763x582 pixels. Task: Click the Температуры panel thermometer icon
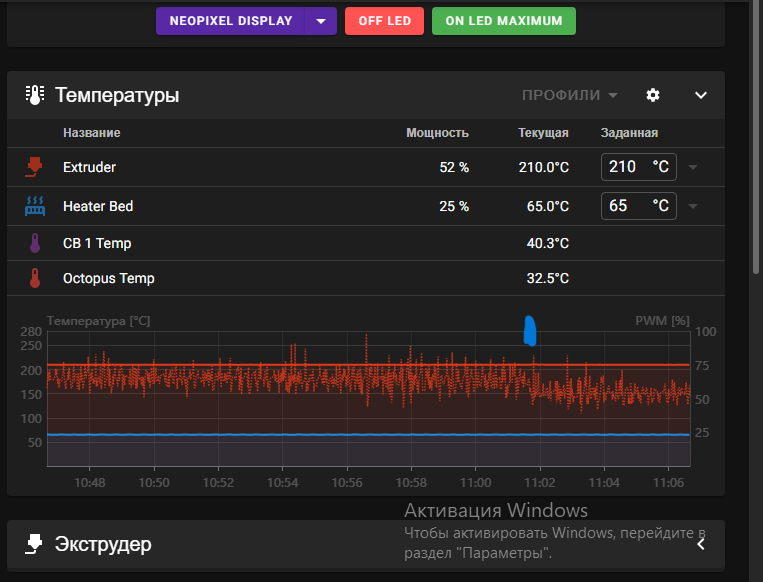(34, 95)
